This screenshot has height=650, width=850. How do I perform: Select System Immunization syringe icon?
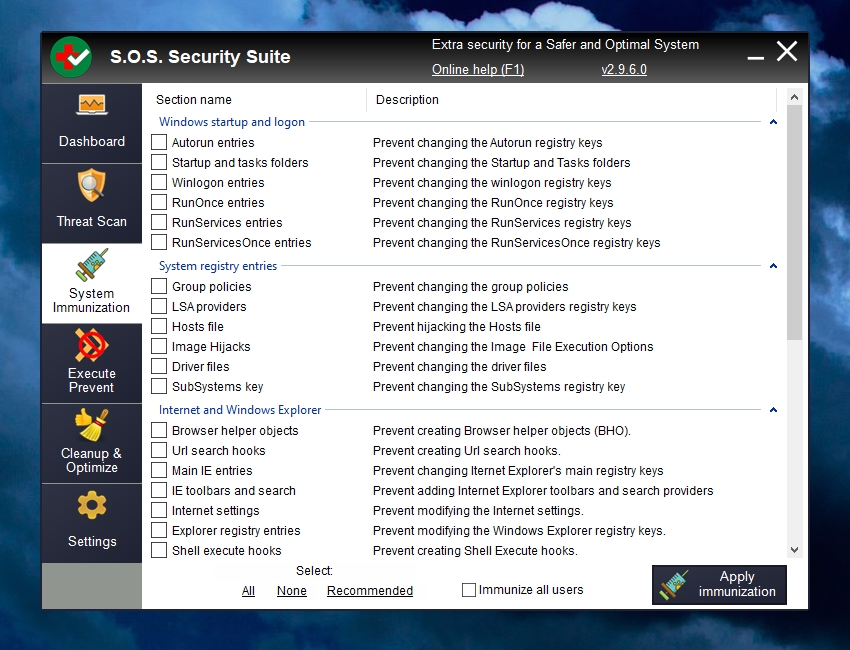click(92, 265)
